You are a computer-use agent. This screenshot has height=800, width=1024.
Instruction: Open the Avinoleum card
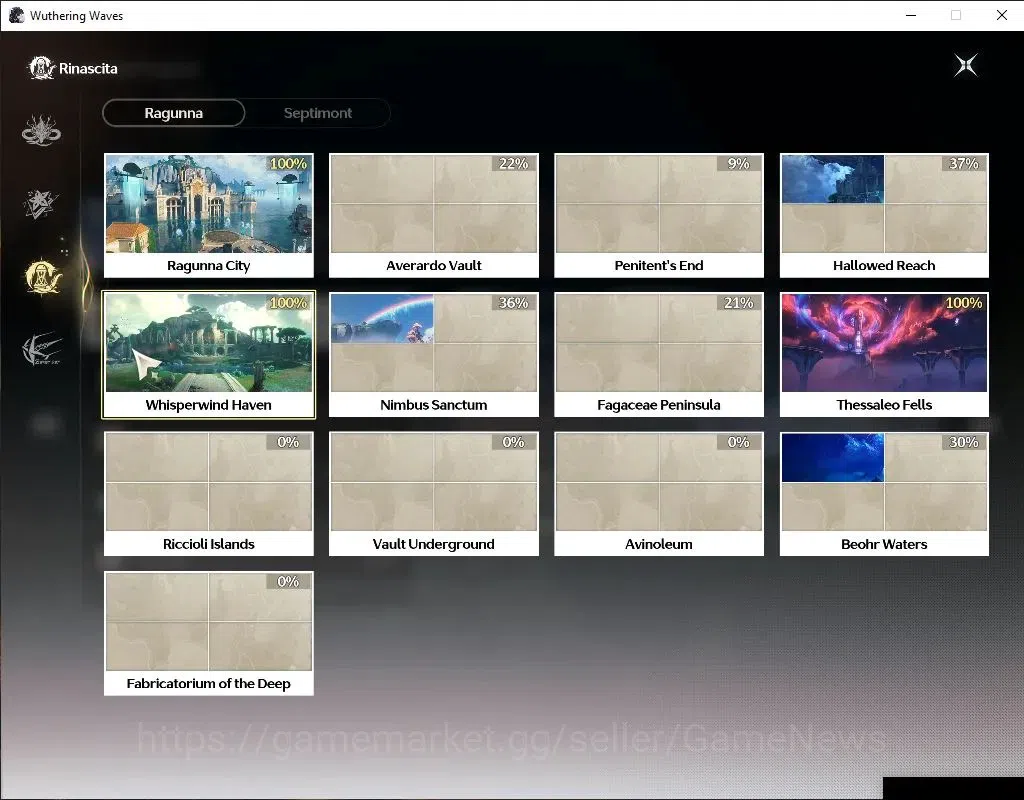659,494
